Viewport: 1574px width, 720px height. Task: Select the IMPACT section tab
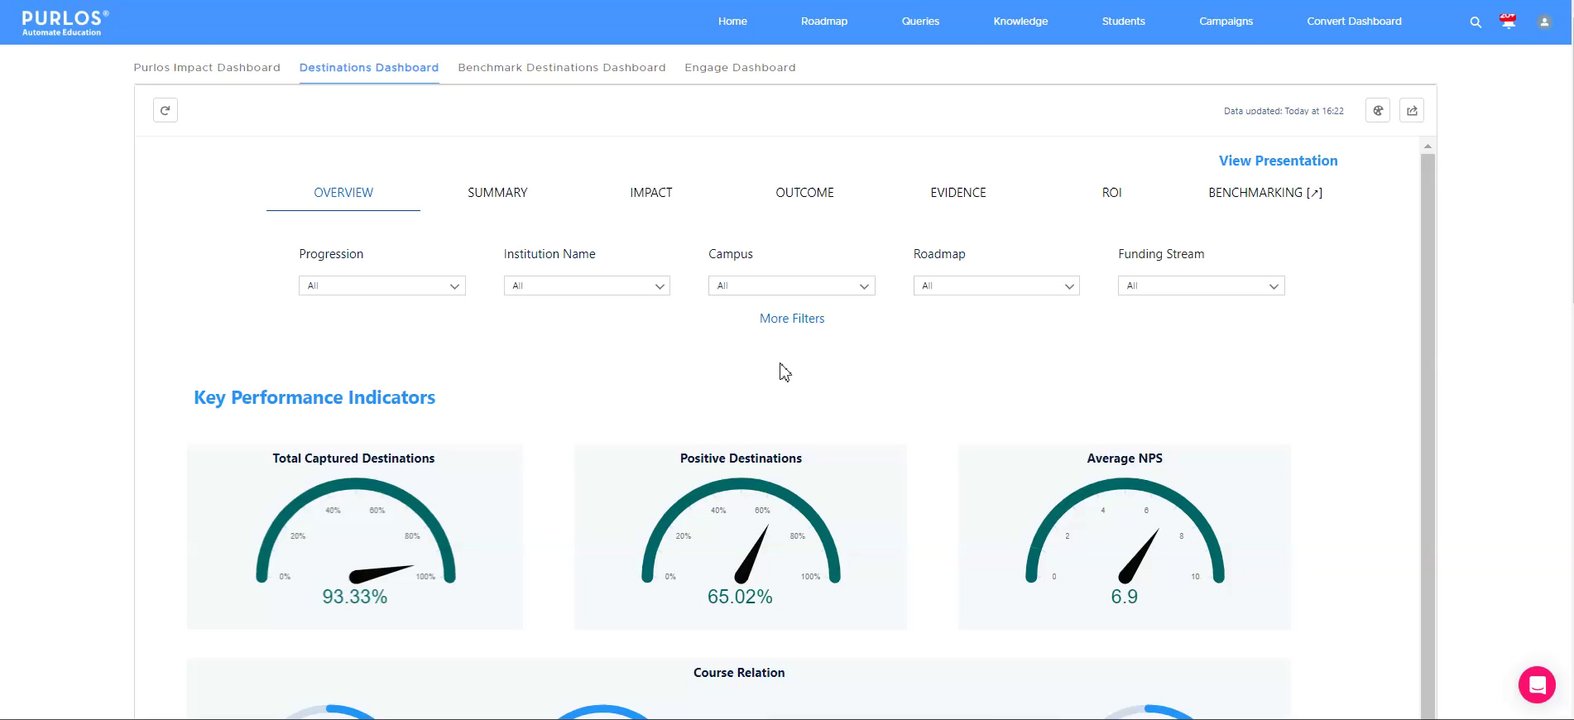pos(651,193)
